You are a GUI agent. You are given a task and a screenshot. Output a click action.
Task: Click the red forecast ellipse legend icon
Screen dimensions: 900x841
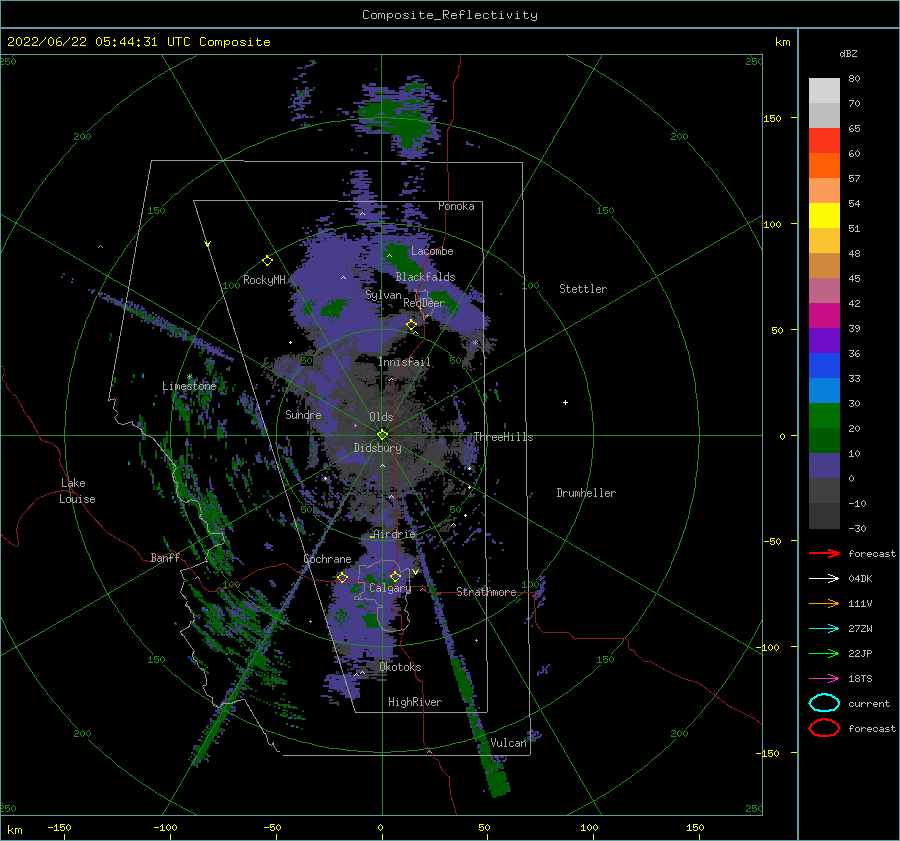[824, 728]
